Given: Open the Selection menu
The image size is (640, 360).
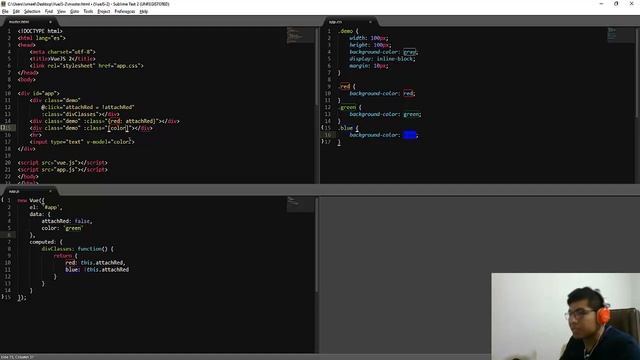Looking at the screenshot, I should (32, 11).
